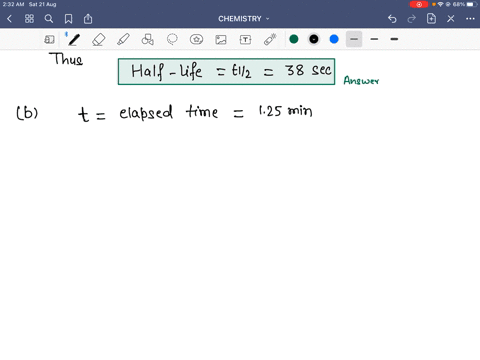
Task: Tap the handwritten word 'Thus'
Action: 66,59
